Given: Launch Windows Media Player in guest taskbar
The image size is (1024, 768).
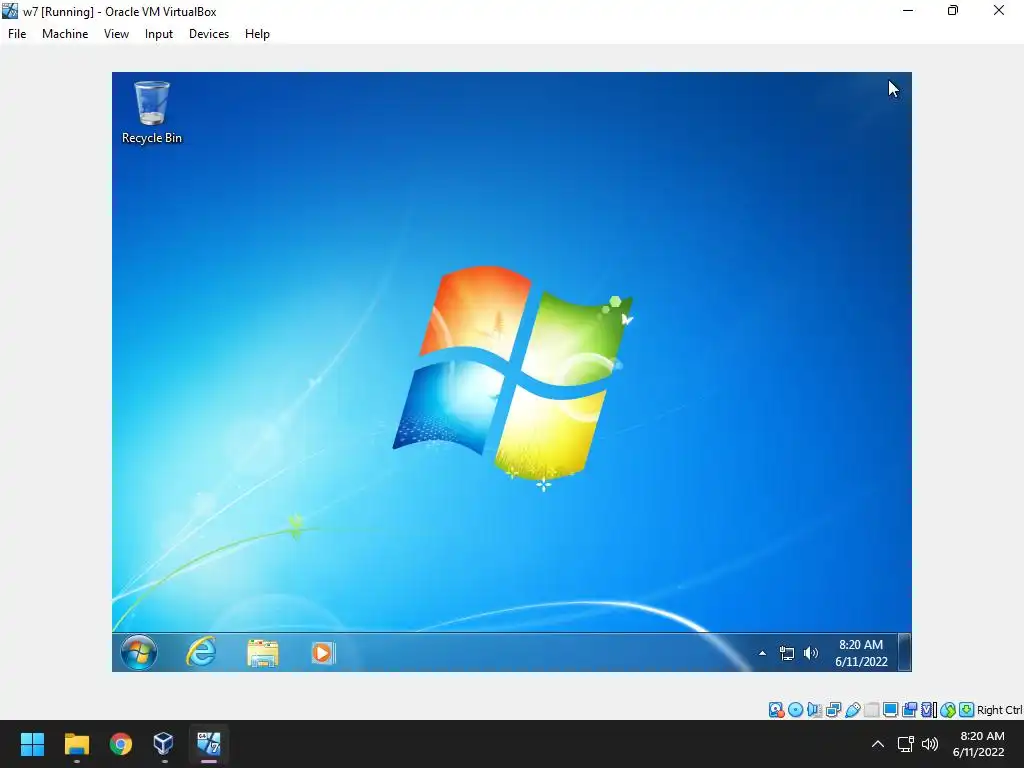Looking at the screenshot, I should (323, 652).
